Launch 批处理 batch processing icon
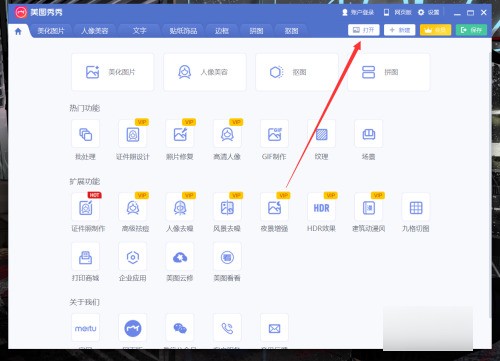This screenshot has width=500, height=361. click(85, 134)
